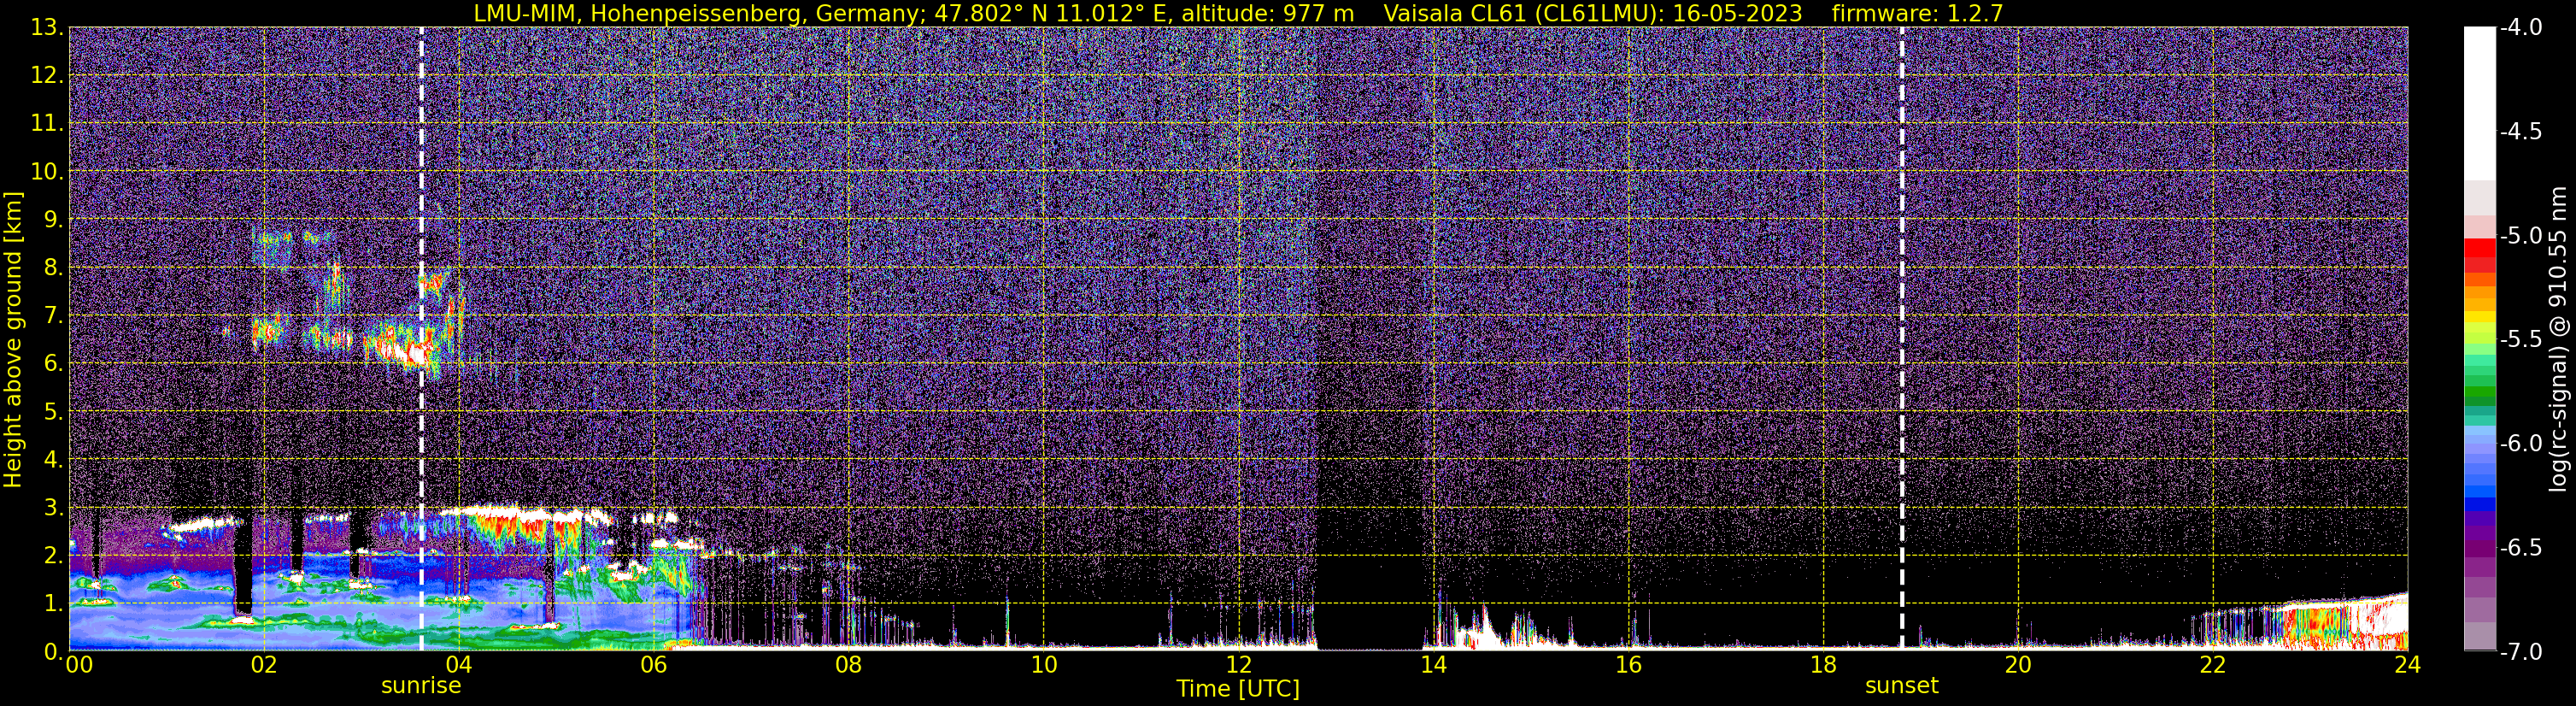Click the sunset dashed vertical line marker

(1901, 339)
